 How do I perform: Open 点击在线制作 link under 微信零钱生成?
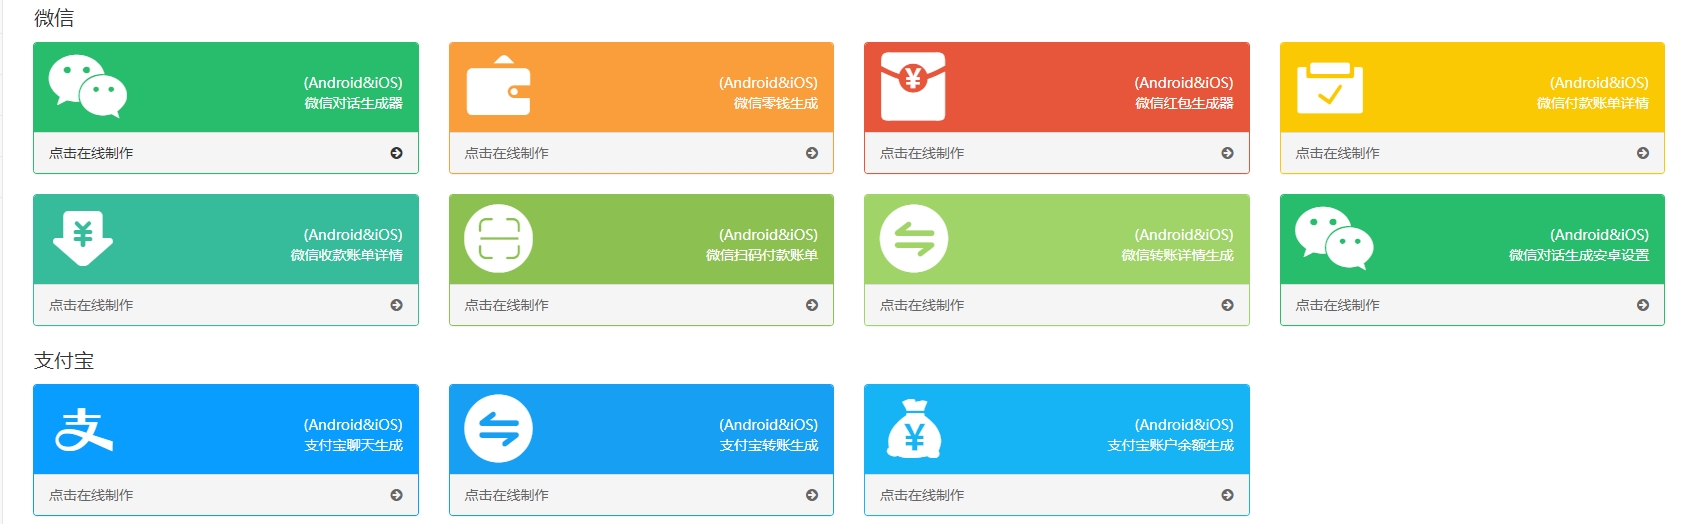[x=506, y=153]
